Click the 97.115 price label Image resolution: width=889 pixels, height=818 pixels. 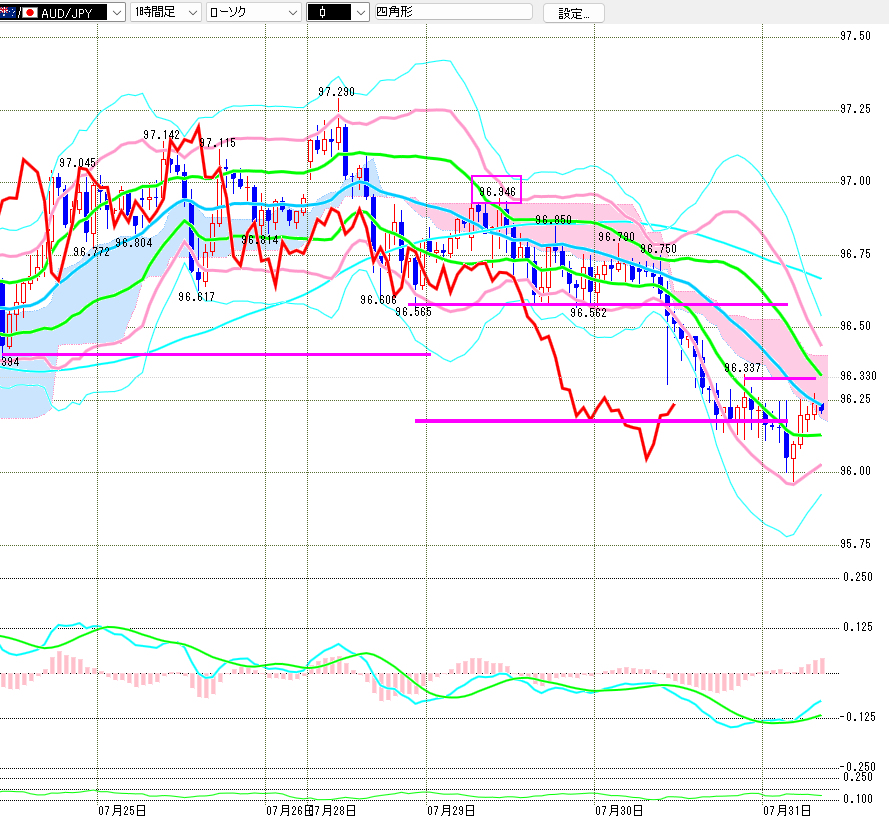pyautogui.click(x=218, y=143)
